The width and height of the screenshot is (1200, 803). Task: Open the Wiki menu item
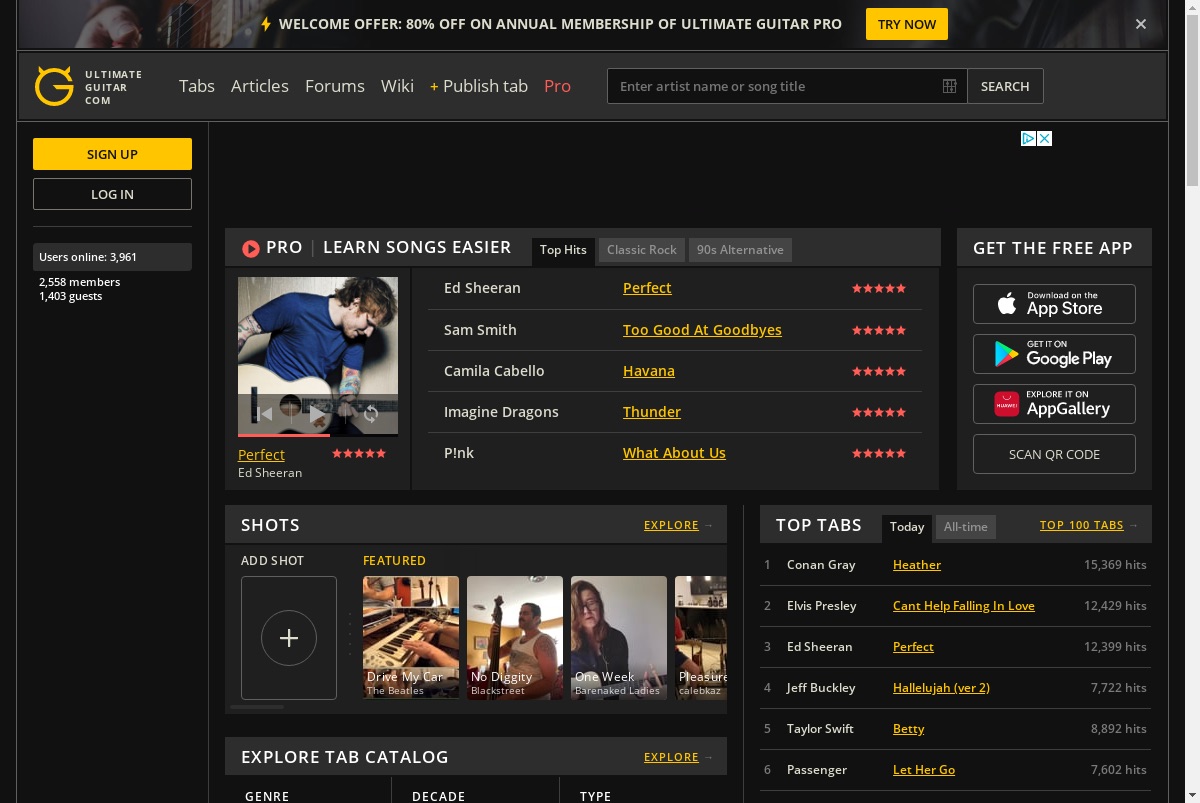[397, 86]
